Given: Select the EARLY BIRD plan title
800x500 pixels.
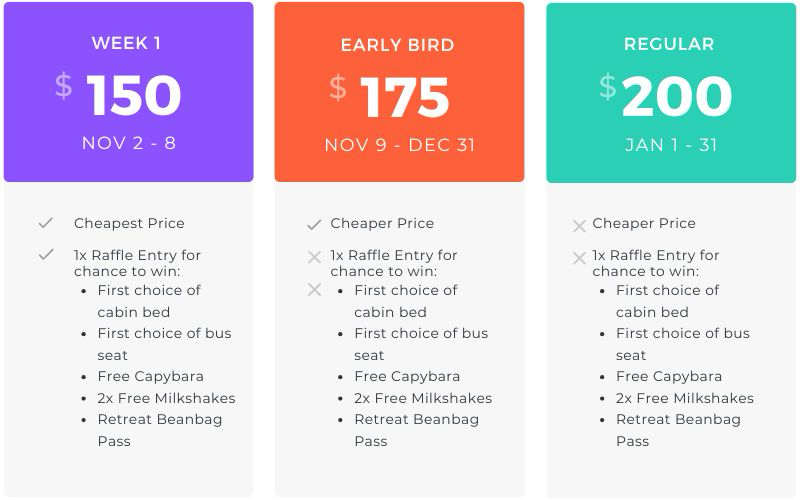Looking at the screenshot, I should coord(397,45).
